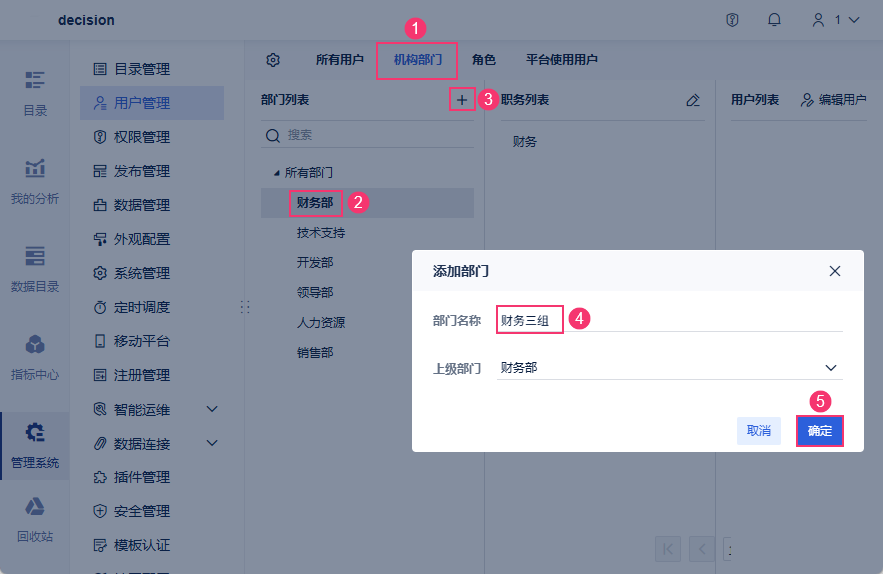883x574 pixels.
Task: Switch to the 角色 tab
Action: coord(484,60)
